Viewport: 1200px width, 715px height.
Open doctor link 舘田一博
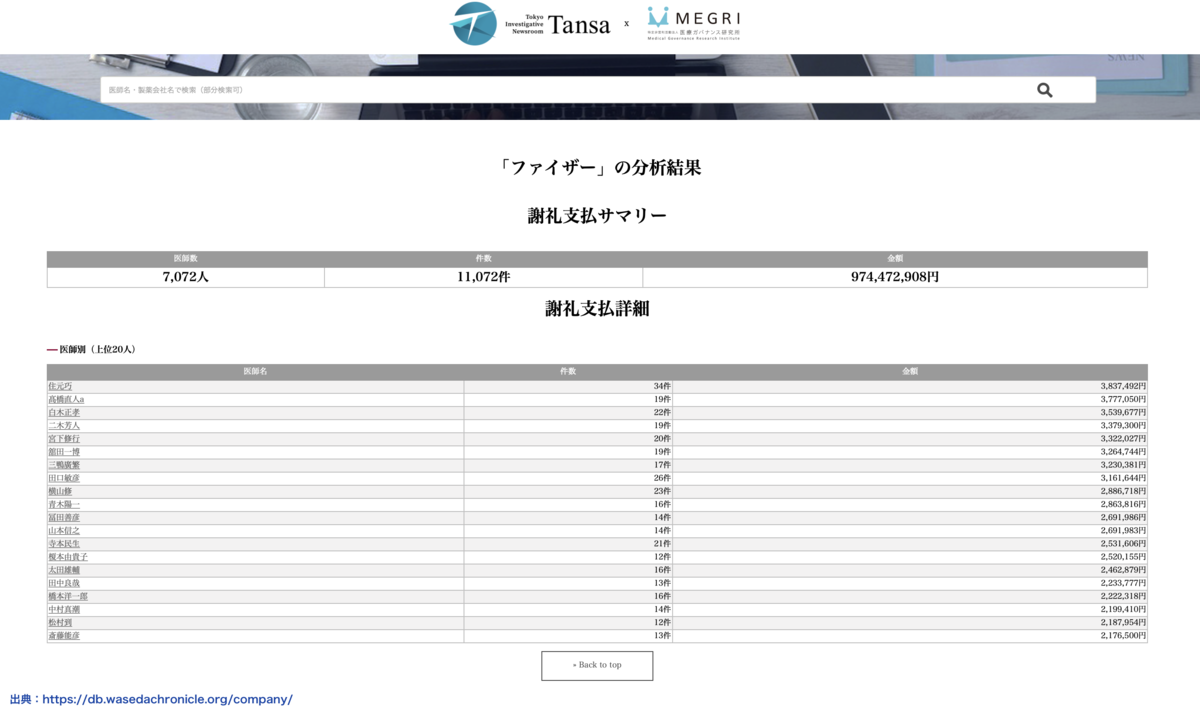coord(64,451)
